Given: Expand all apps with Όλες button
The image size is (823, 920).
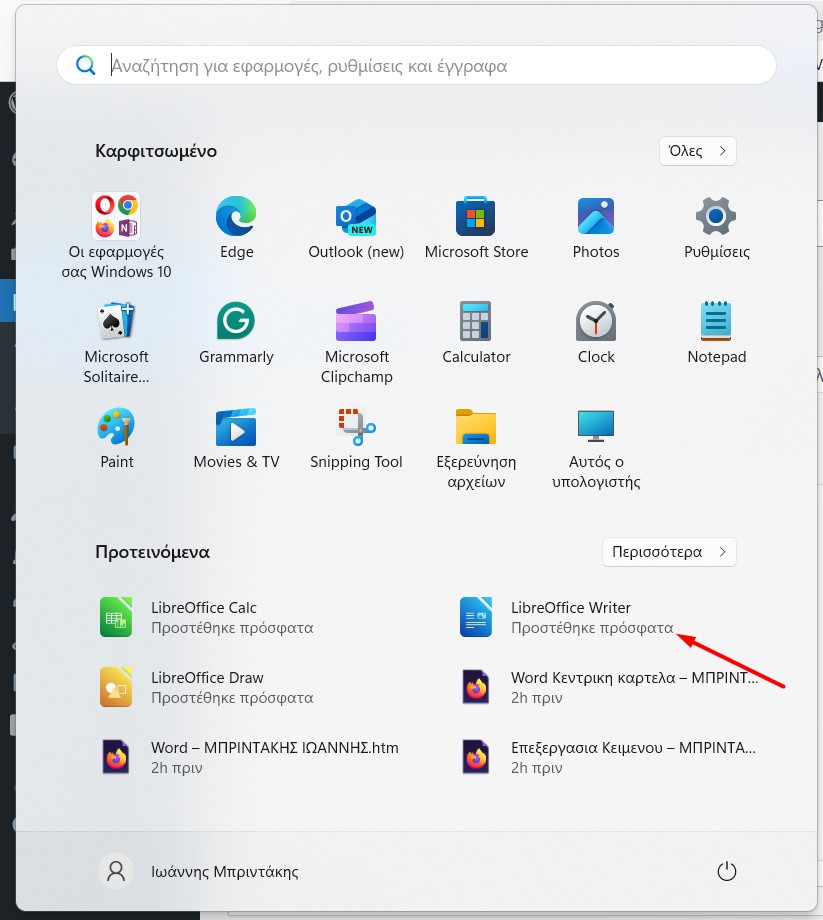Looking at the screenshot, I should point(697,151).
